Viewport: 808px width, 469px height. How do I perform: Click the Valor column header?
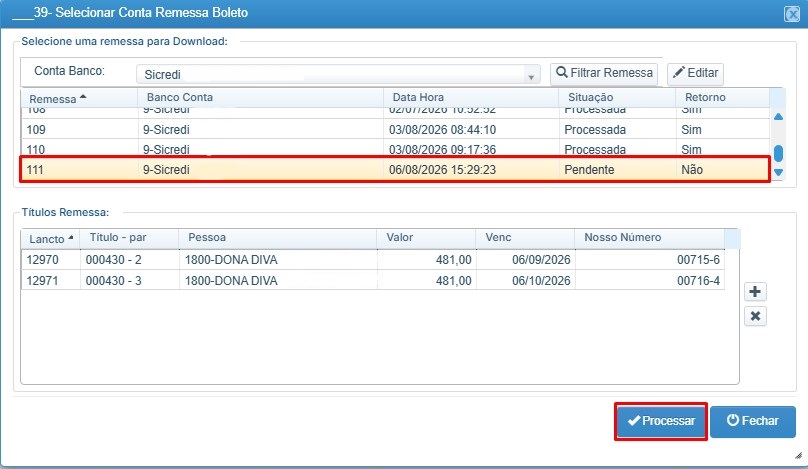click(426, 239)
